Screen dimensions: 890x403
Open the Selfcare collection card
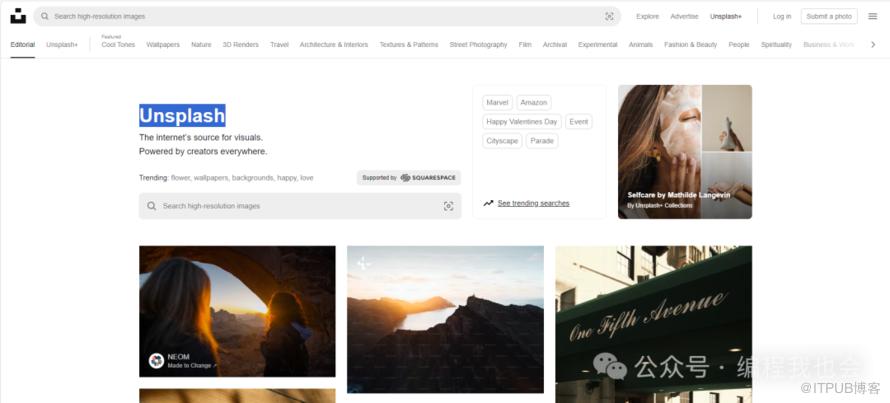point(684,151)
